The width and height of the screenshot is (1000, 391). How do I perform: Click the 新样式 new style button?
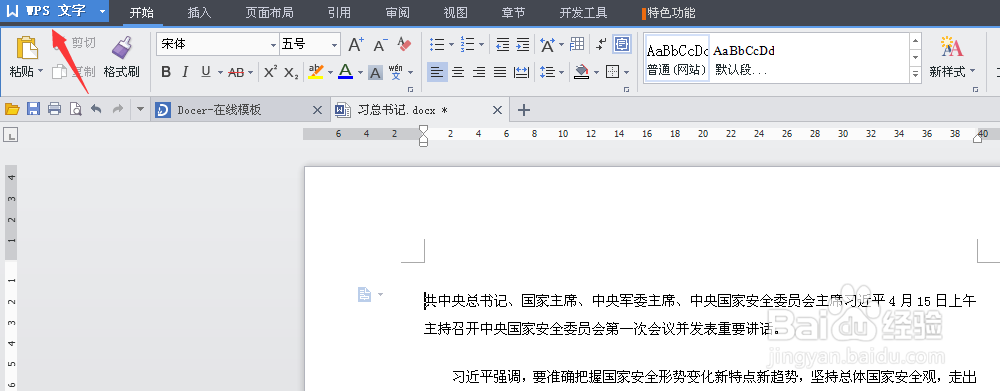click(952, 57)
